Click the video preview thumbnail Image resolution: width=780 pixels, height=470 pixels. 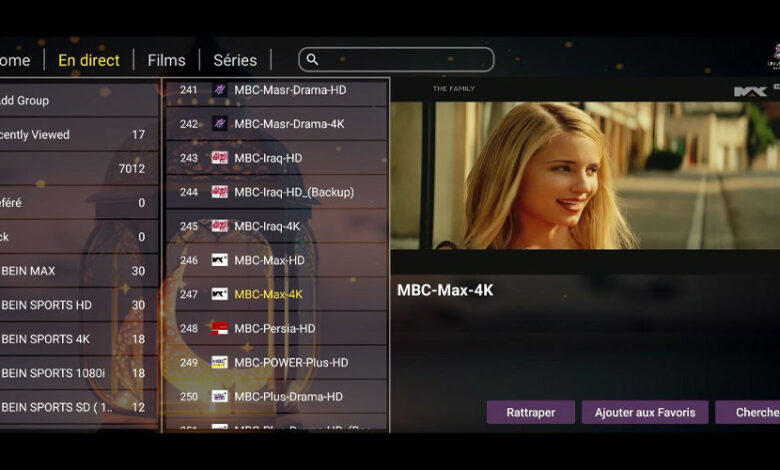coord(585,175)
